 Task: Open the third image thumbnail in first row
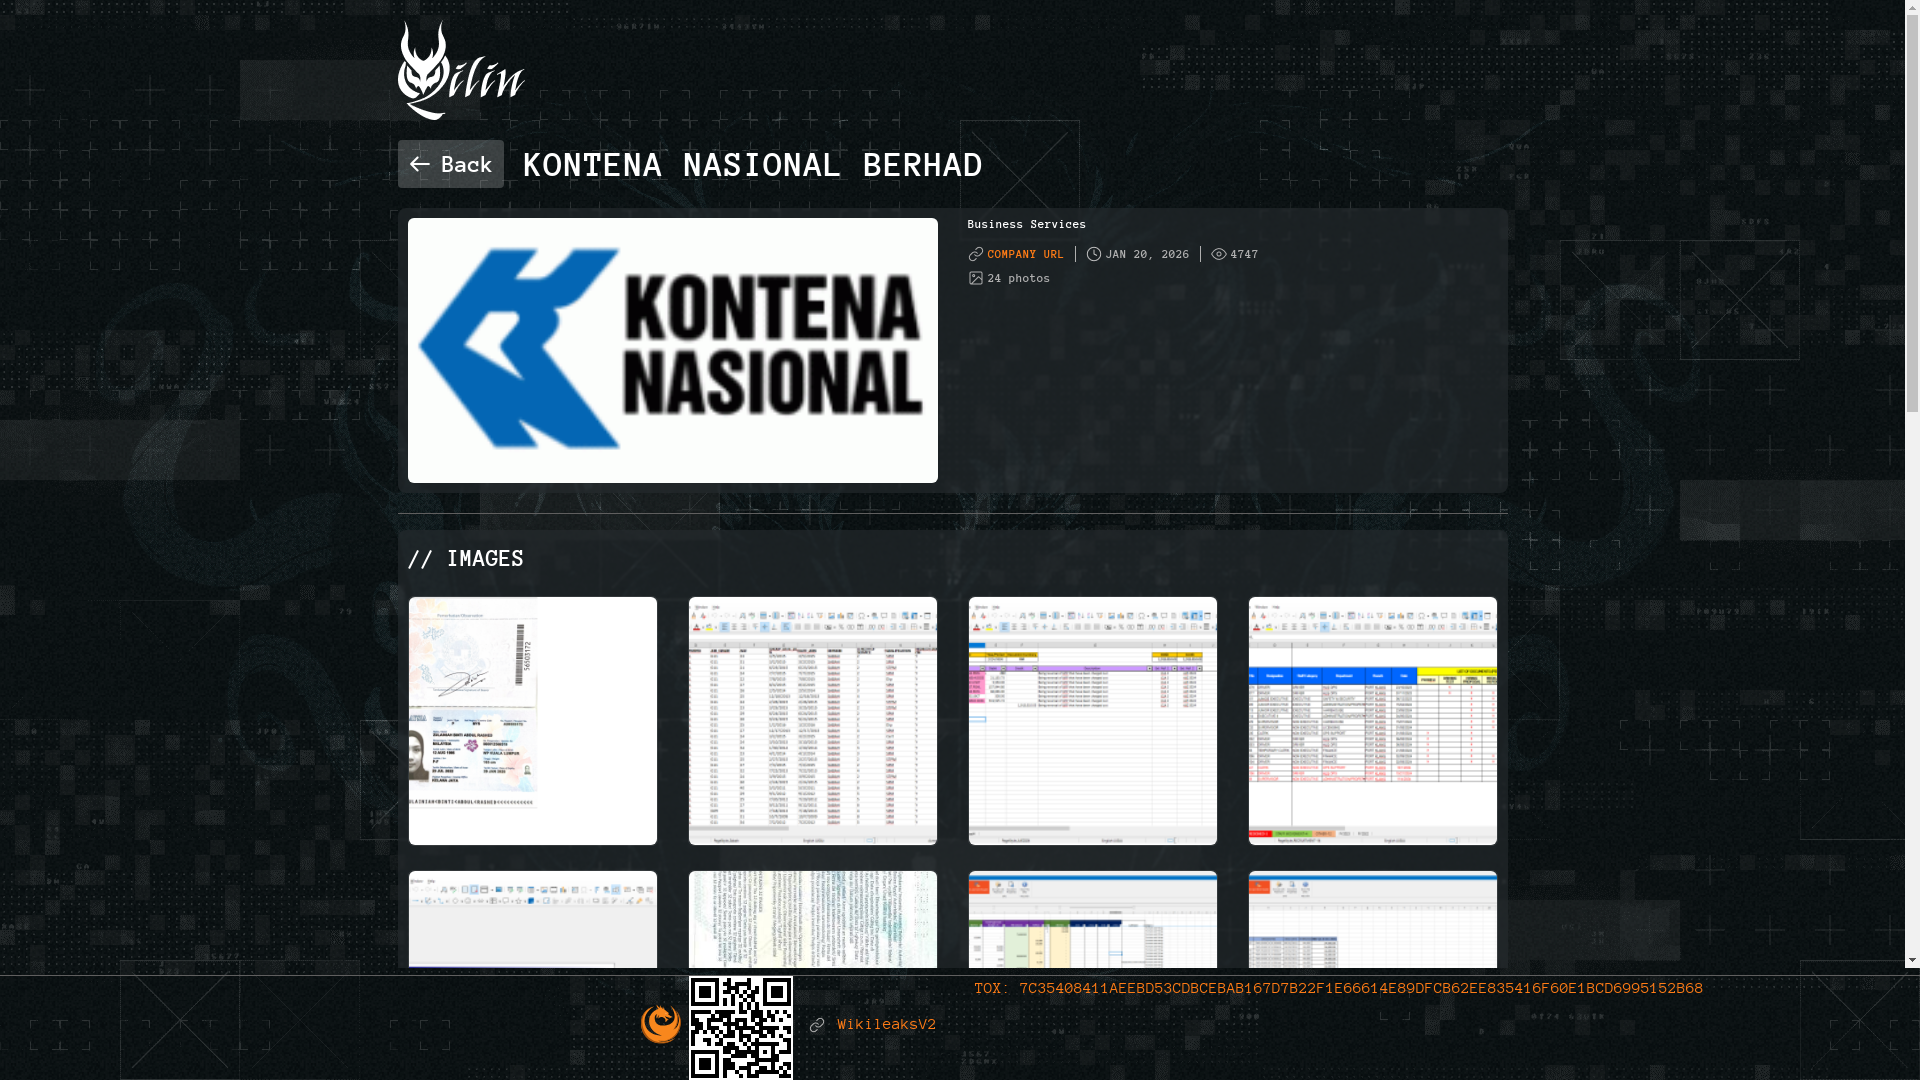tap(1092, 720)
